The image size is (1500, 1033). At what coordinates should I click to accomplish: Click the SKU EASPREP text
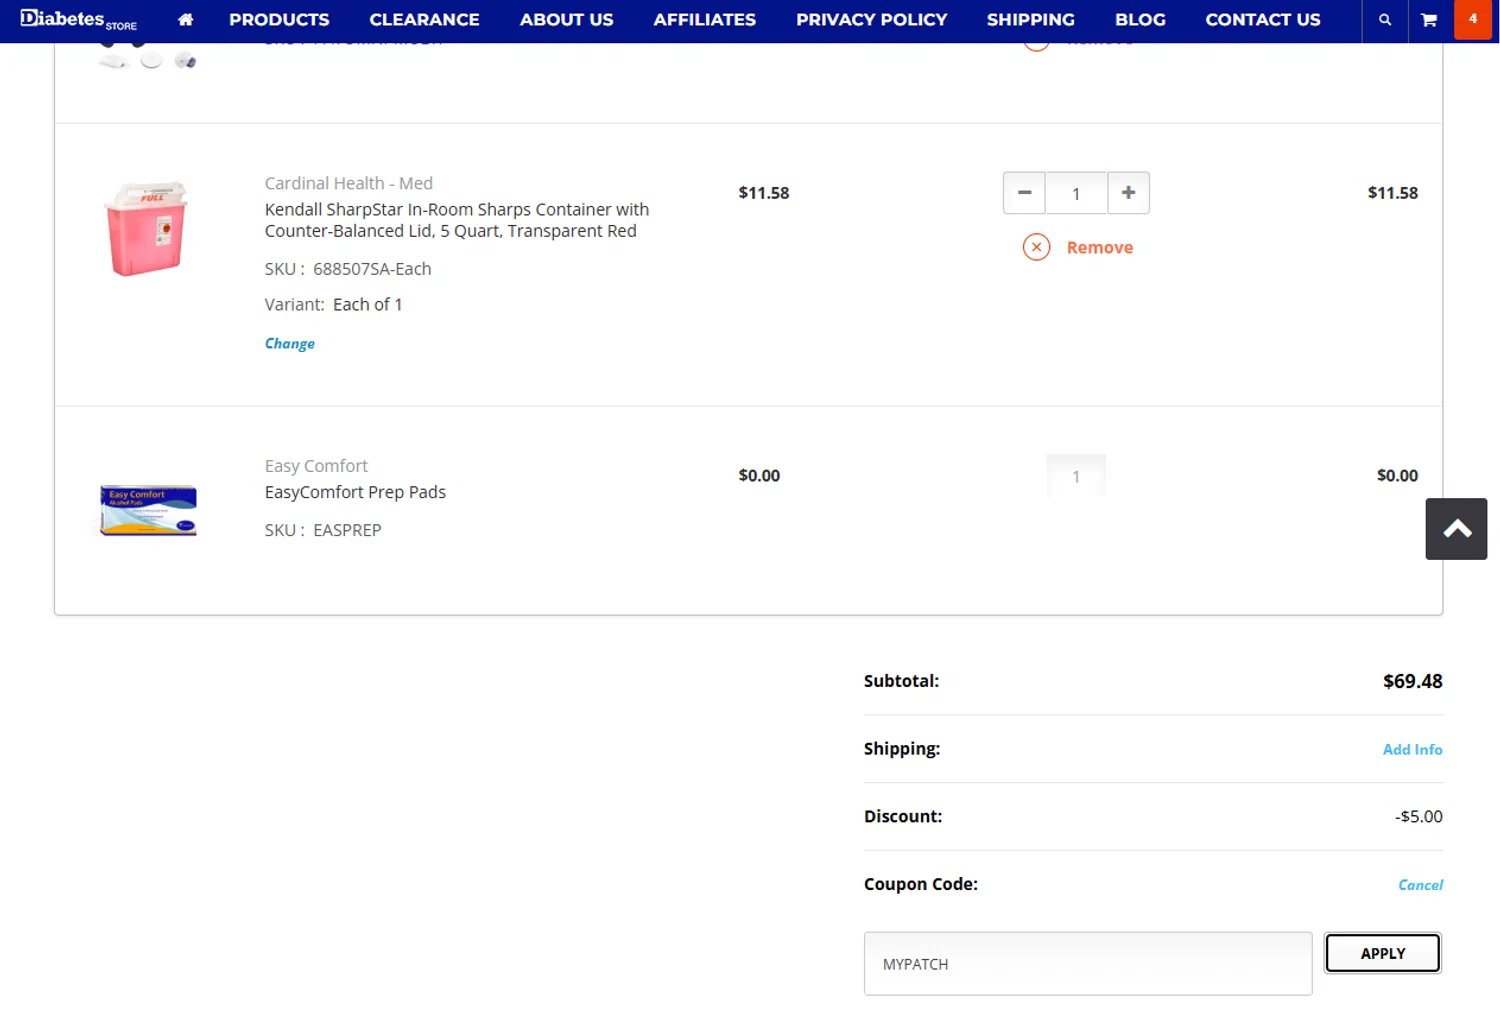point(323,530)
